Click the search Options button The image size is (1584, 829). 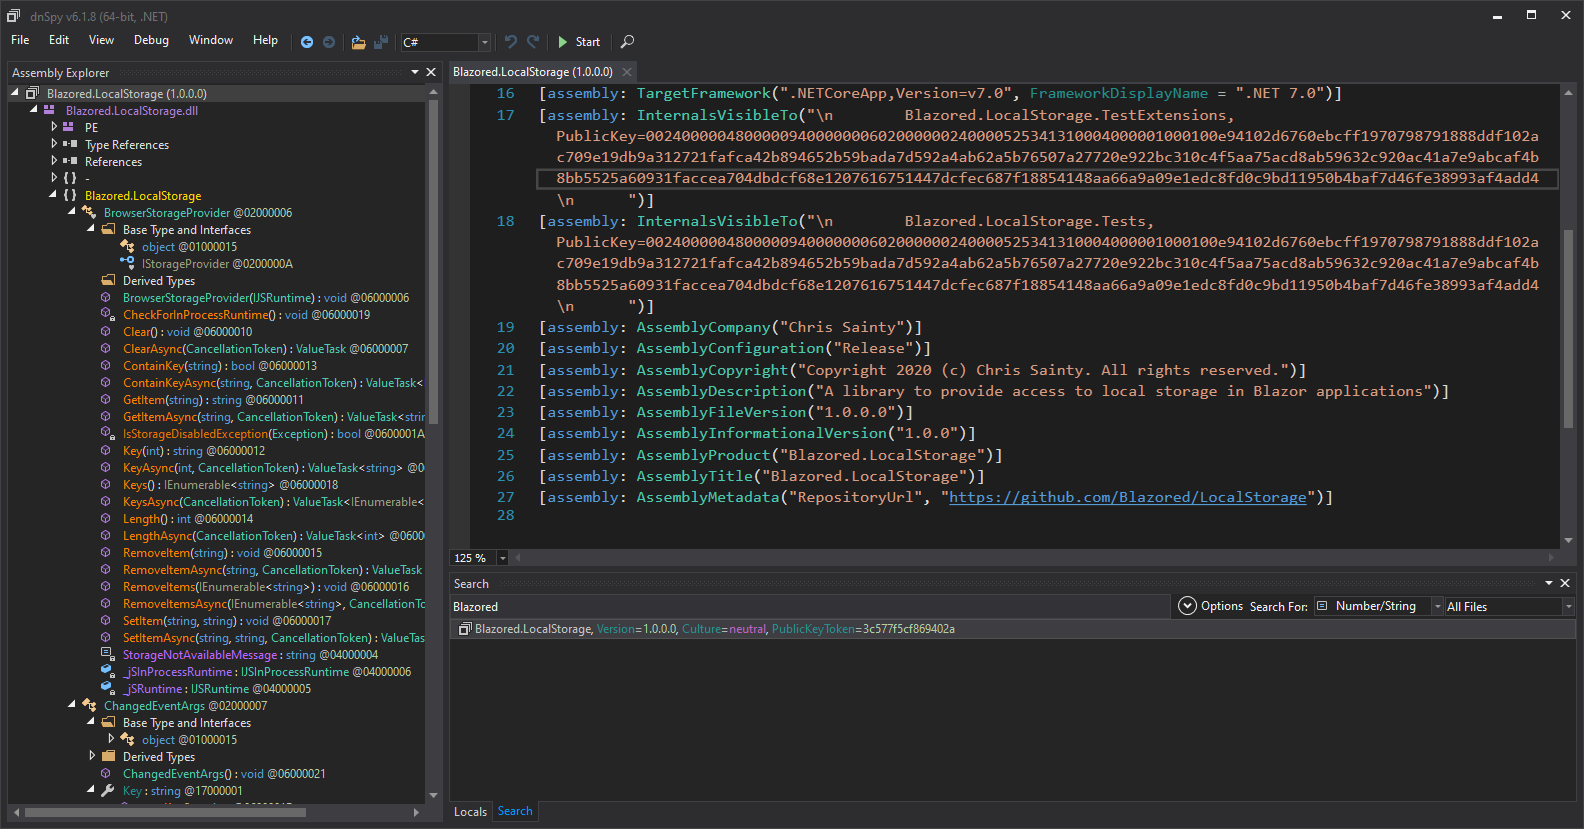[x=1210, y=606]
